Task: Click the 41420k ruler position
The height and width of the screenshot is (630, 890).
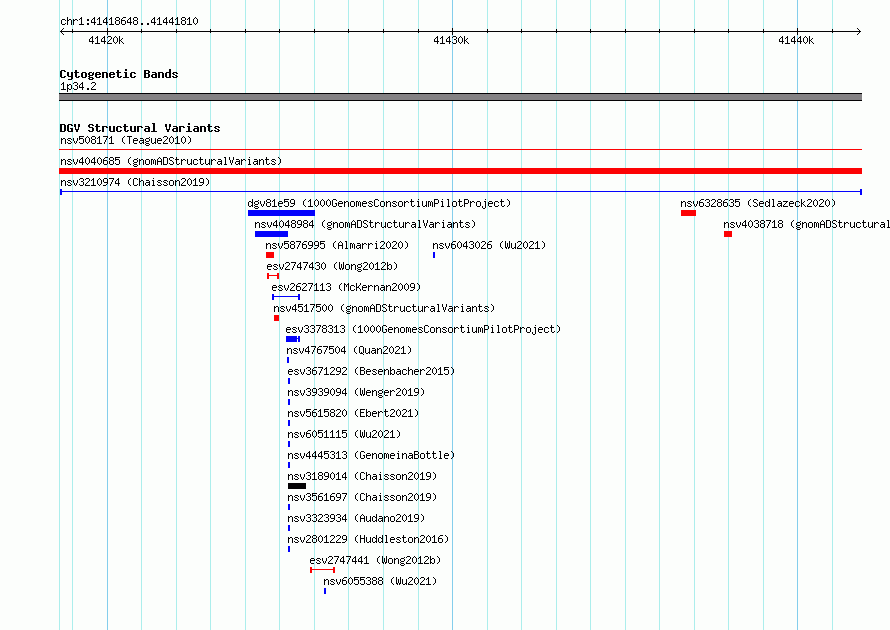Action: (106, 40)
